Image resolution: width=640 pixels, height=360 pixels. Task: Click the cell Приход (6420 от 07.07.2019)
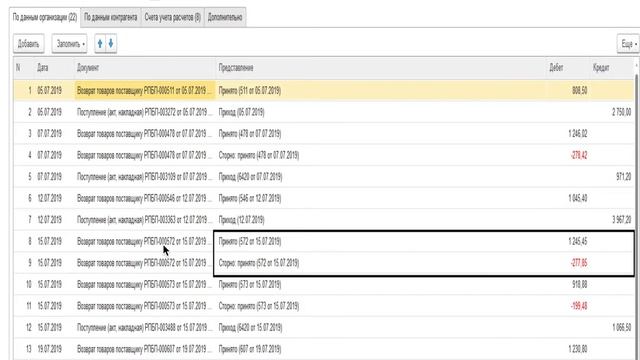click(x=250, y=177)
